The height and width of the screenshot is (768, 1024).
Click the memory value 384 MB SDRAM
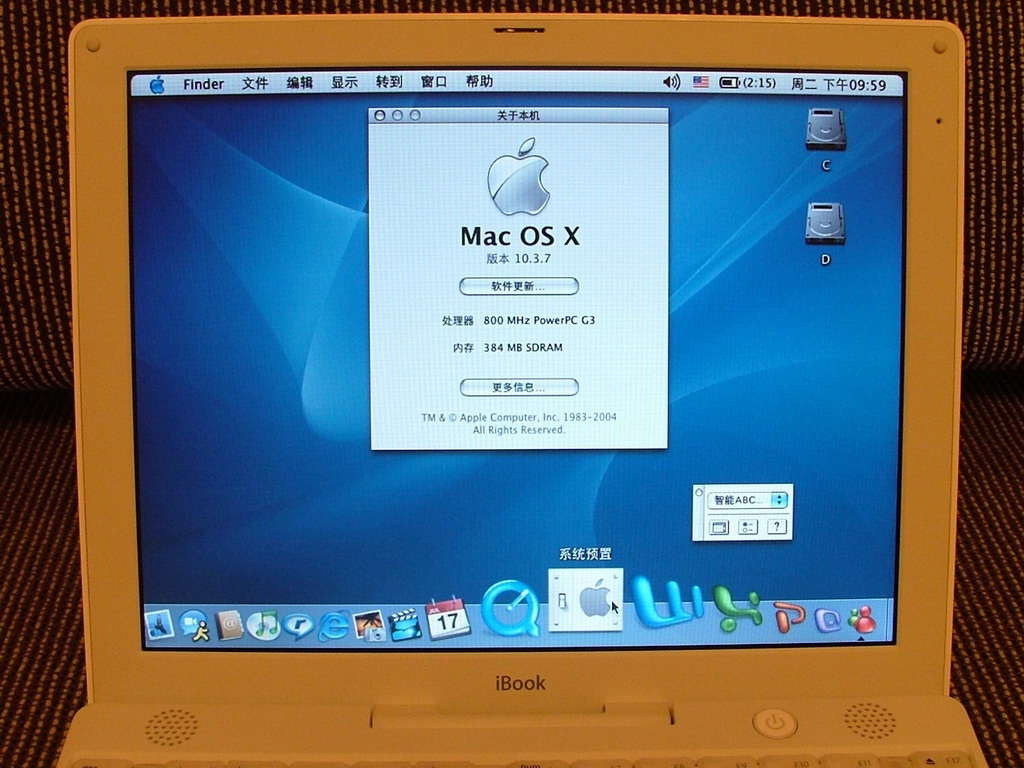click(x=523, y=347)
